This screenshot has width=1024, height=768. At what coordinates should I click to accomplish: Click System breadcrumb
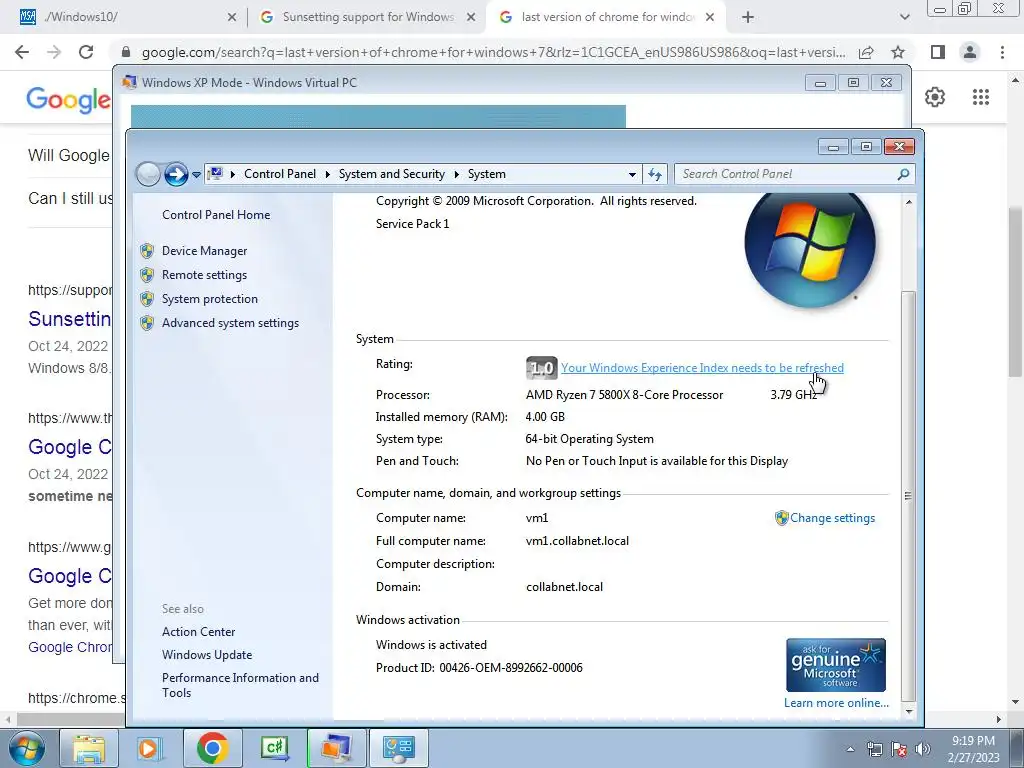(487, 174)
